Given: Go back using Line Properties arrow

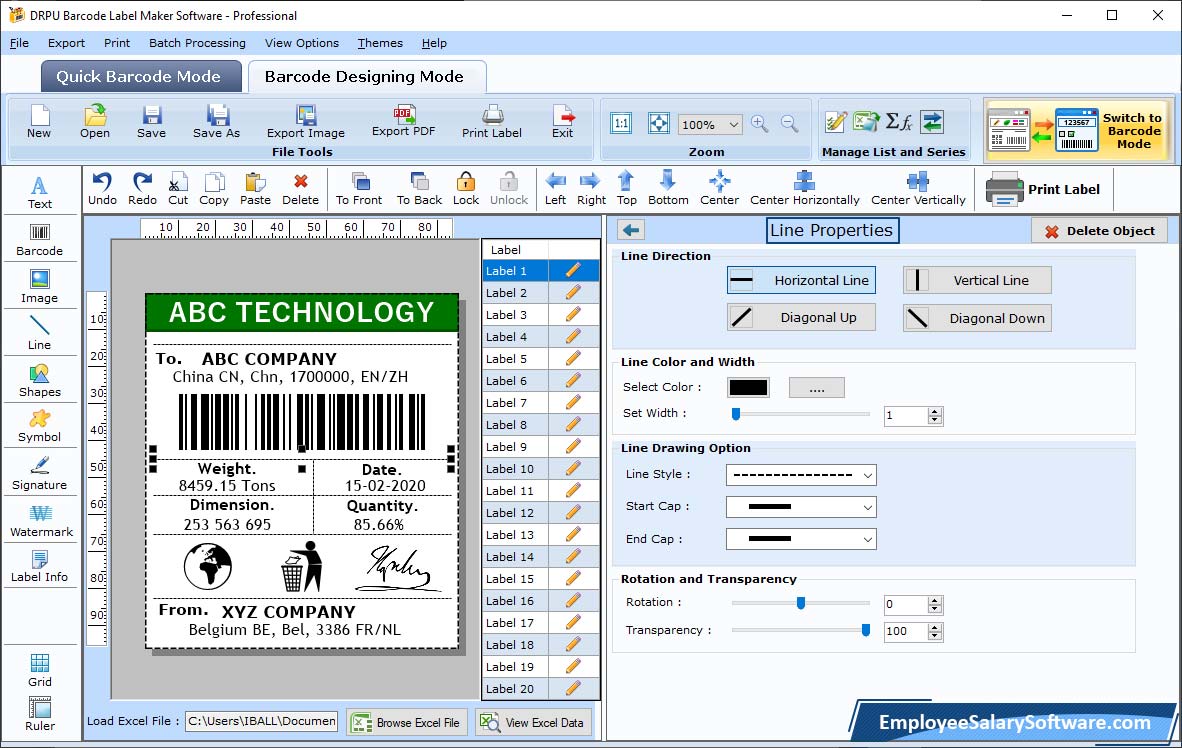Looking at the screenshot, I should pyautogui.click(x=631, y=230).
